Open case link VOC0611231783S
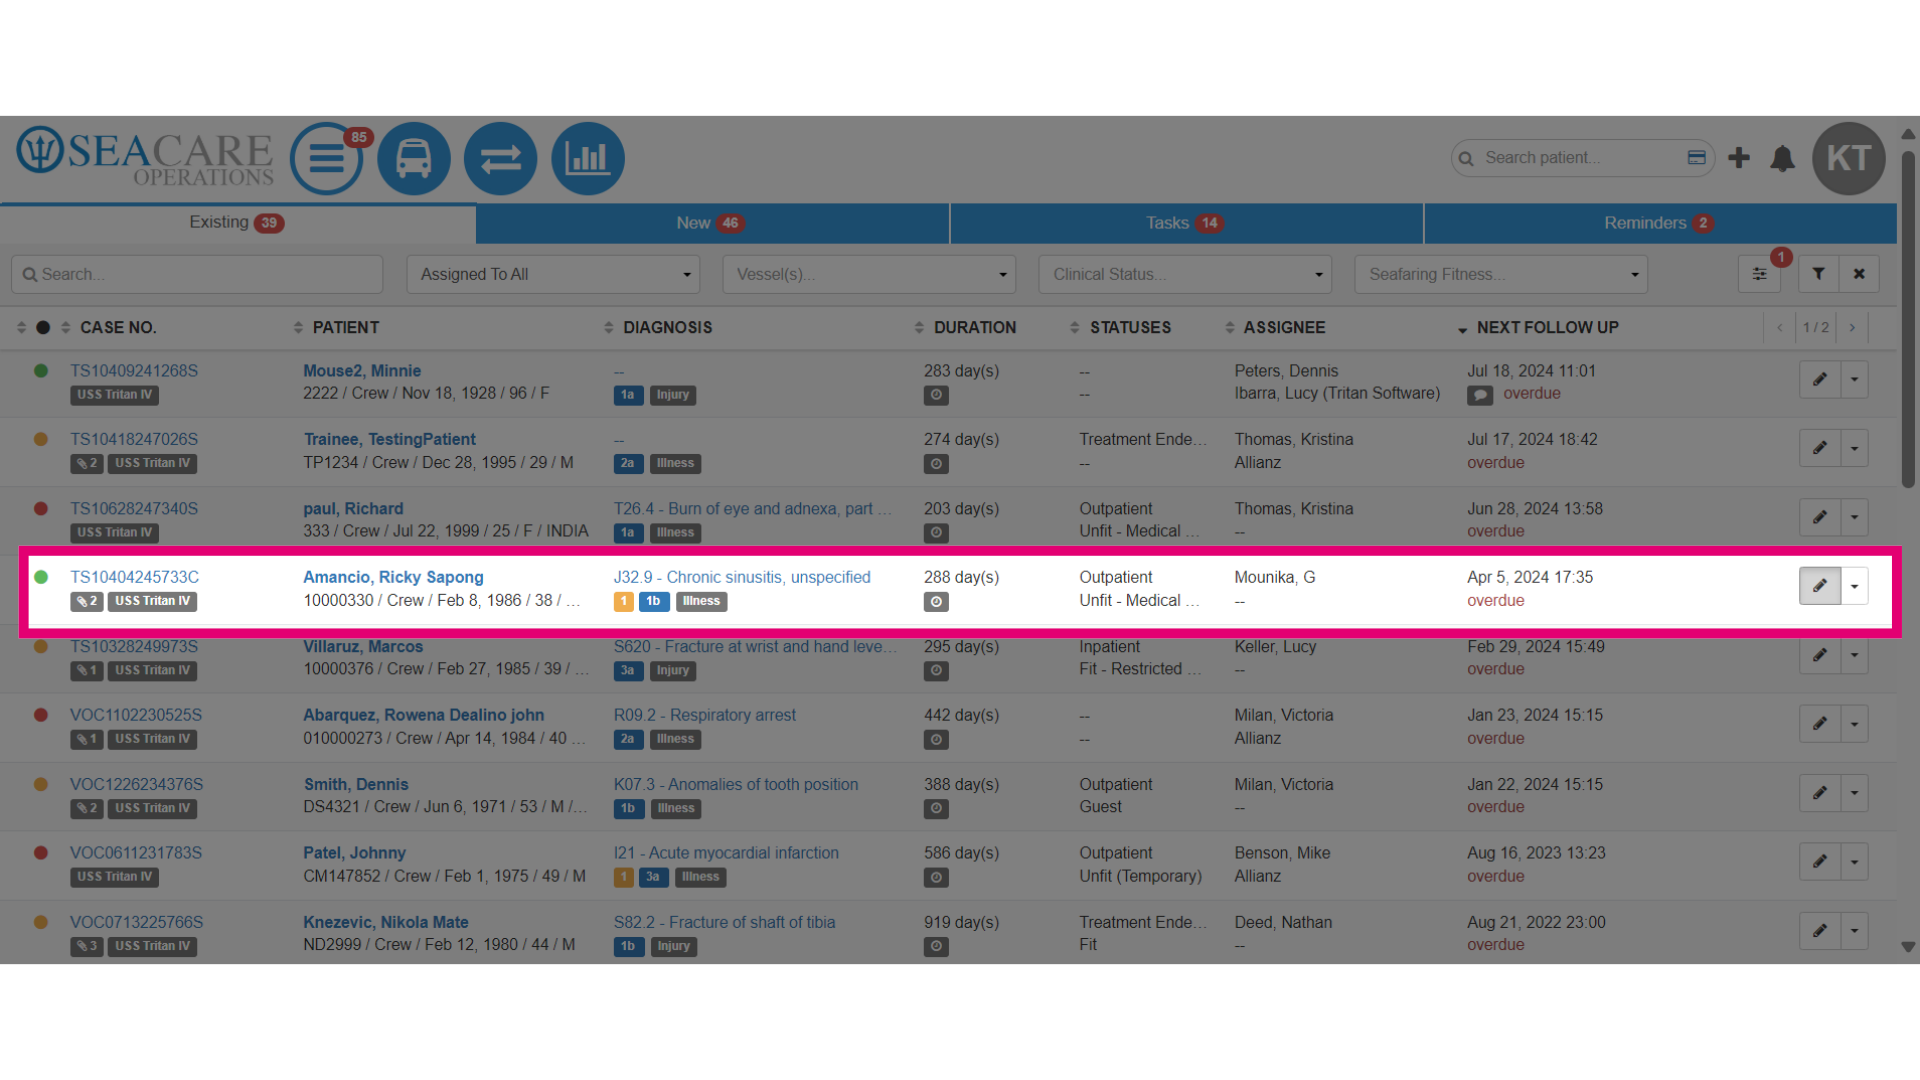Image resolution: width=1920 pixels, height=1080 pixels. point(136,853)
